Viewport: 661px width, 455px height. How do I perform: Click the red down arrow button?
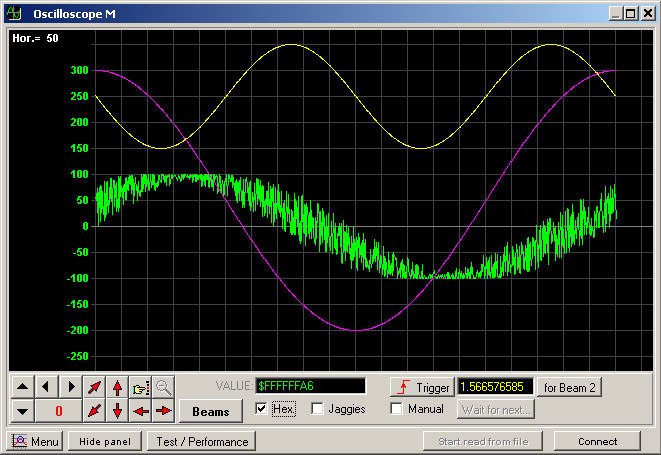click(117, 410)
